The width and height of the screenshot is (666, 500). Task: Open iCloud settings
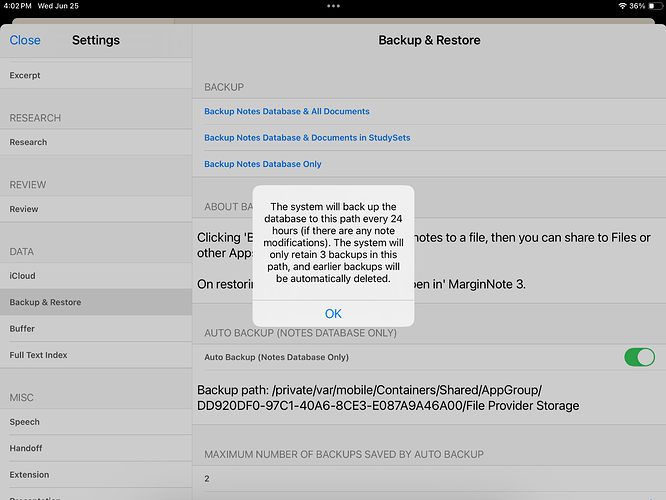tap(96, 276)
